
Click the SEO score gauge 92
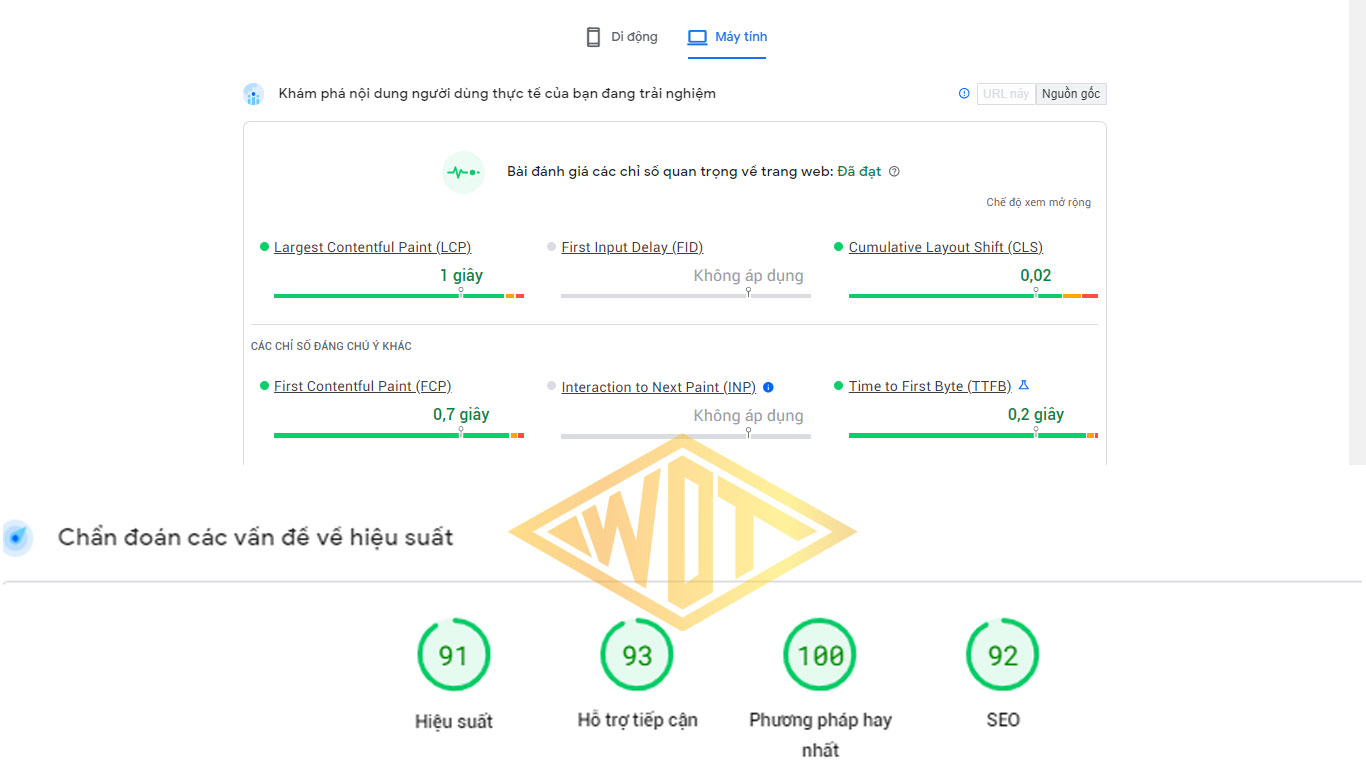(x=1003, y=655)
